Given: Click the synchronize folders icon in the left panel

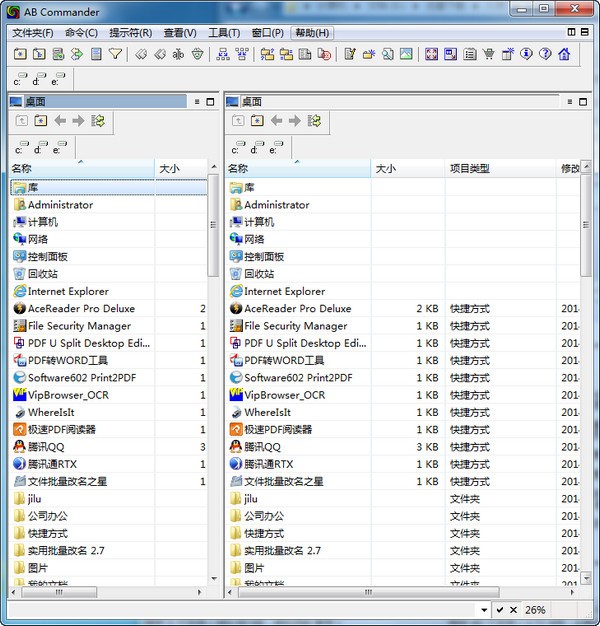Looking at the screenshot, I should tap(98, 120).
